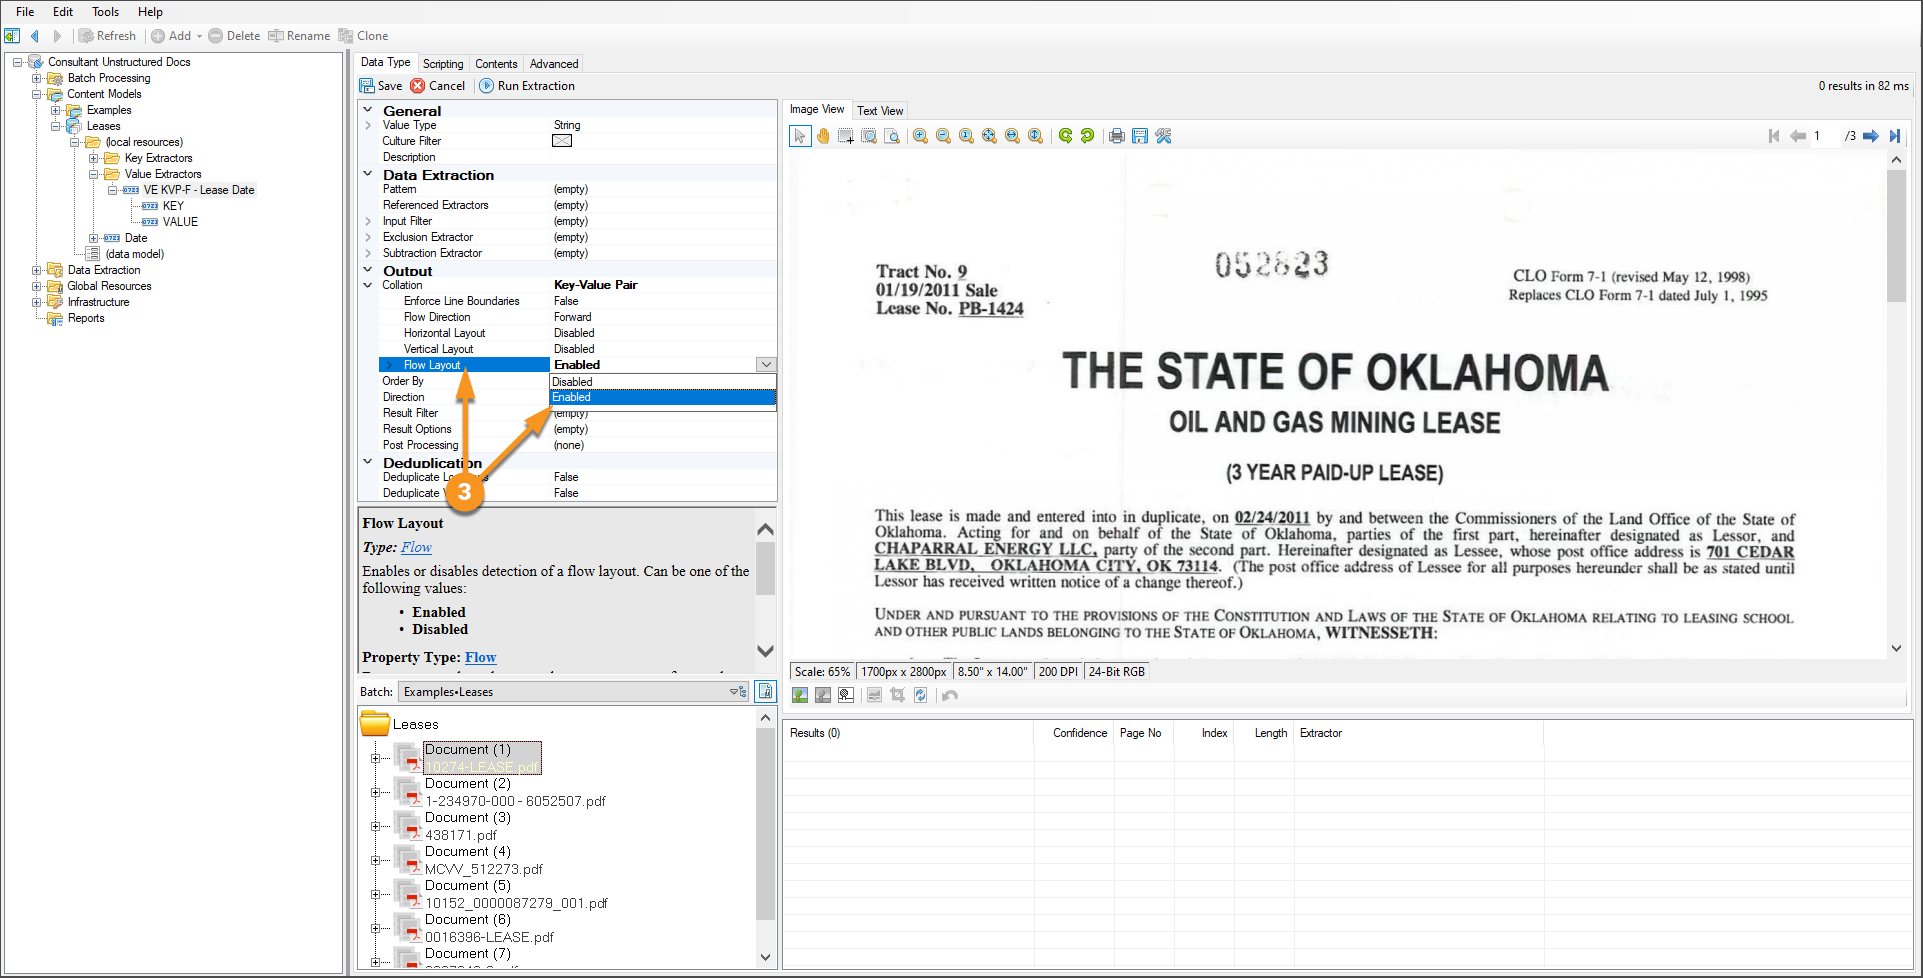Switch to the Text View tab
1923x978 pixels.
(880, 111)
